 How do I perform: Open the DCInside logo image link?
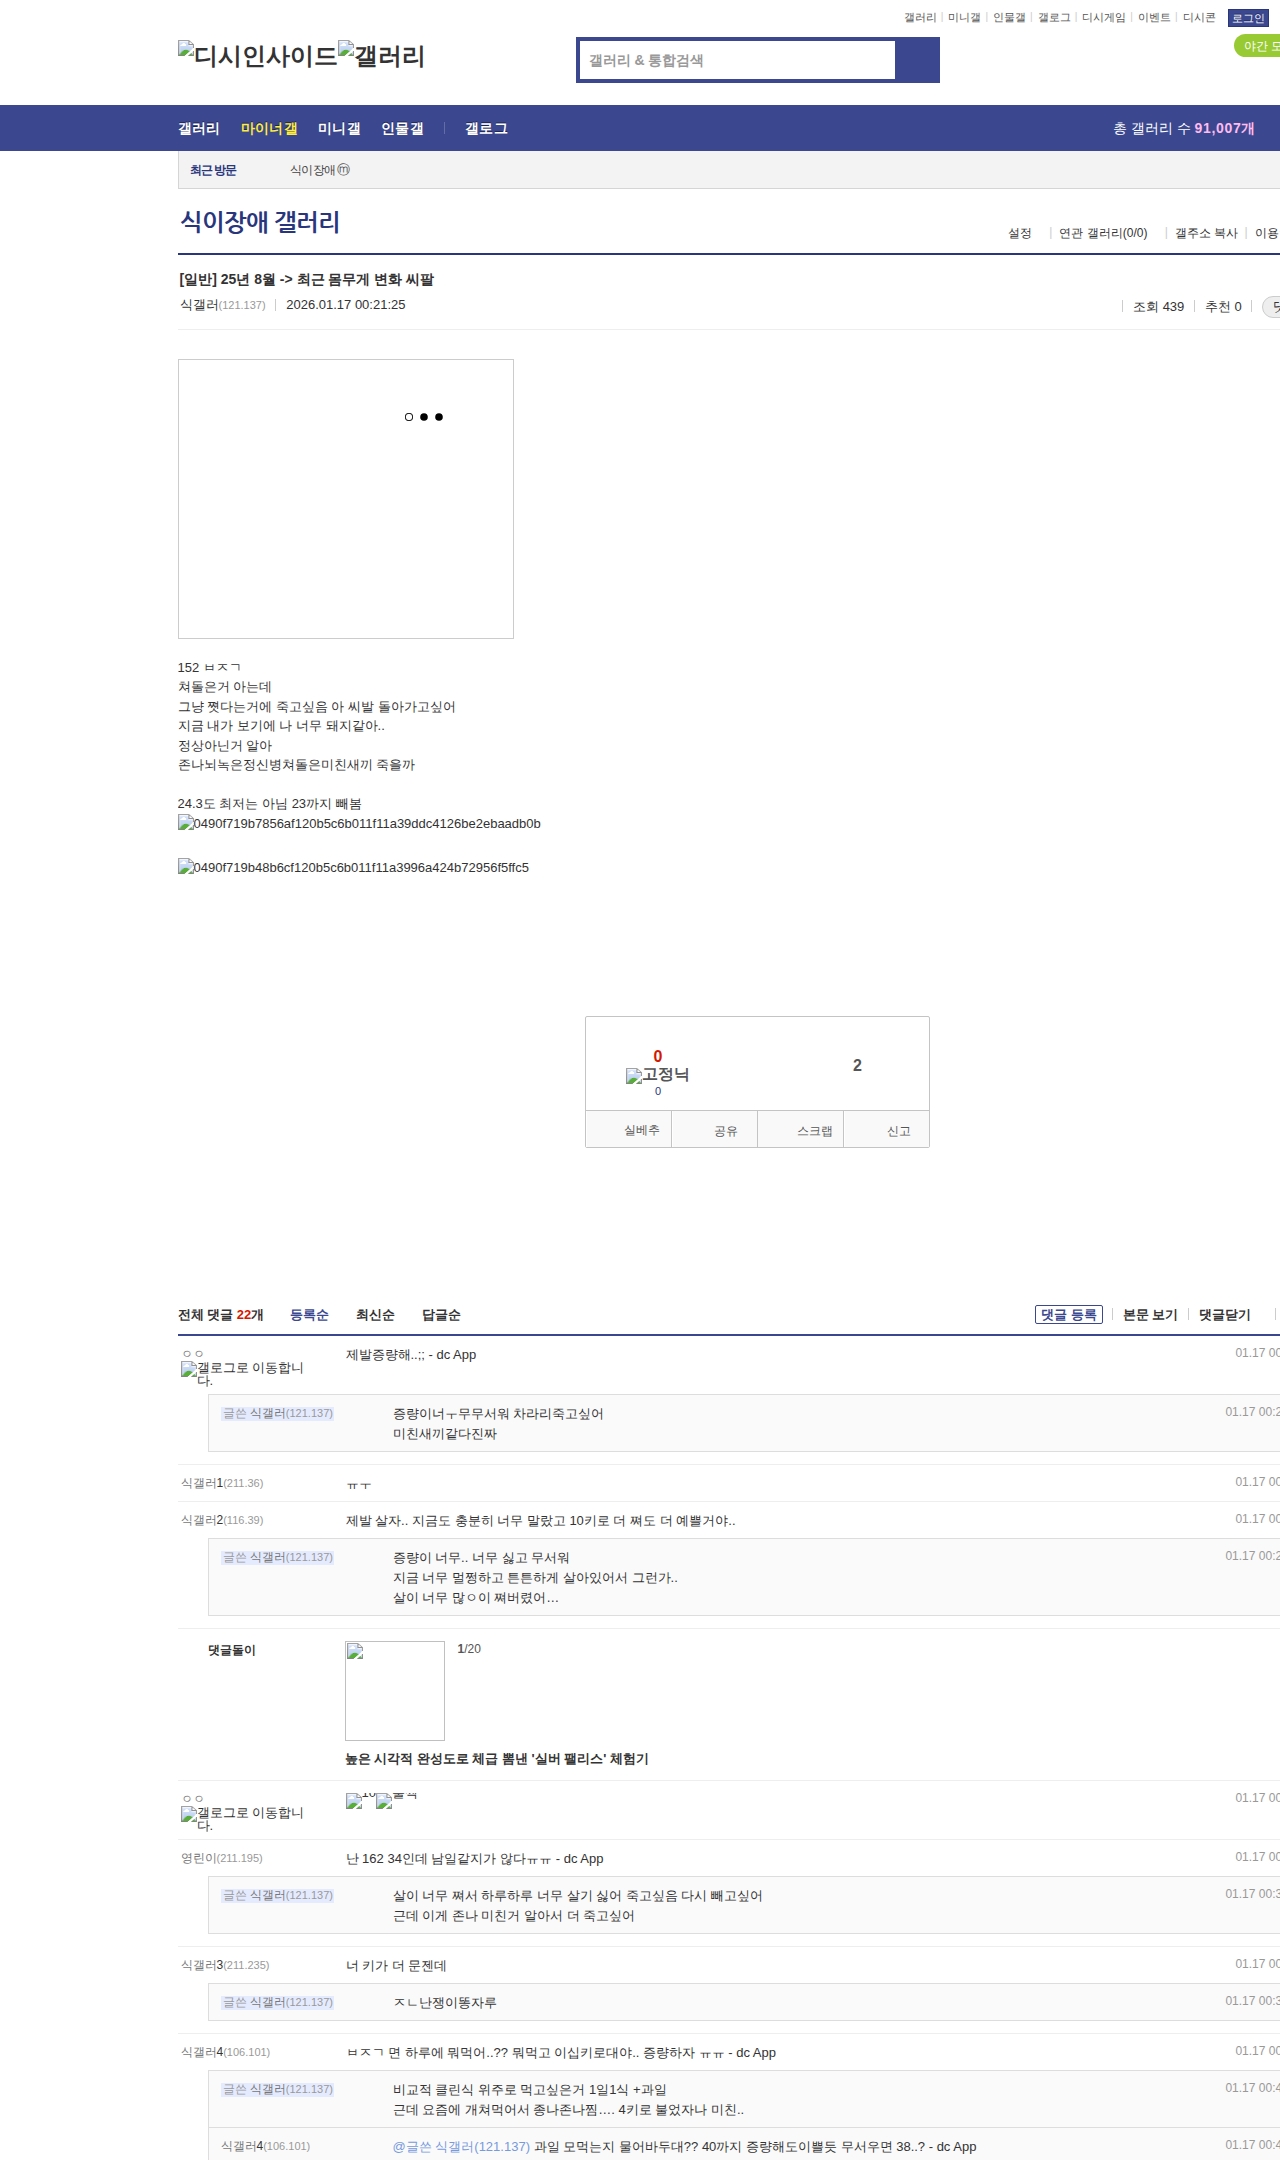pos(258,55)
